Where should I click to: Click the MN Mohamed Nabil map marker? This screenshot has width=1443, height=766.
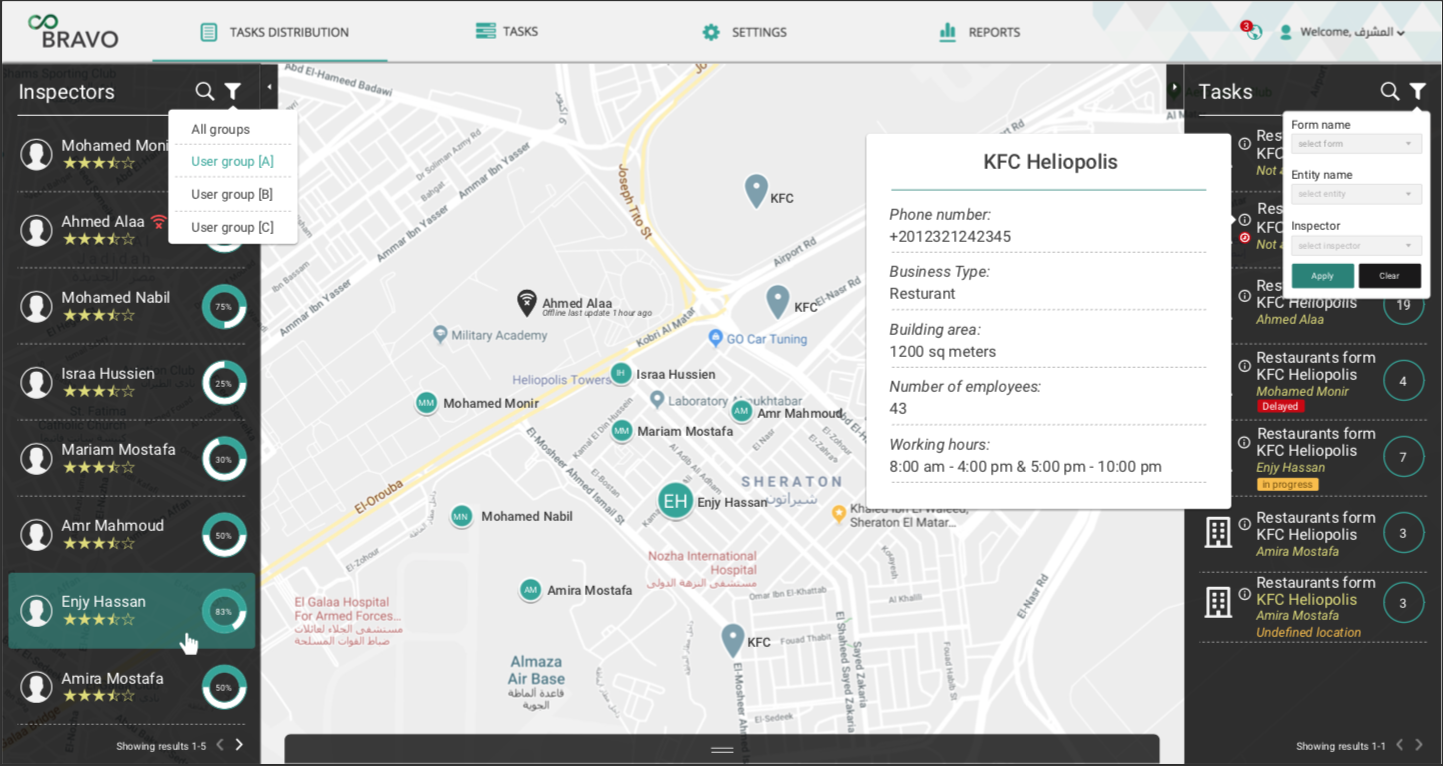tap(461, 516)
